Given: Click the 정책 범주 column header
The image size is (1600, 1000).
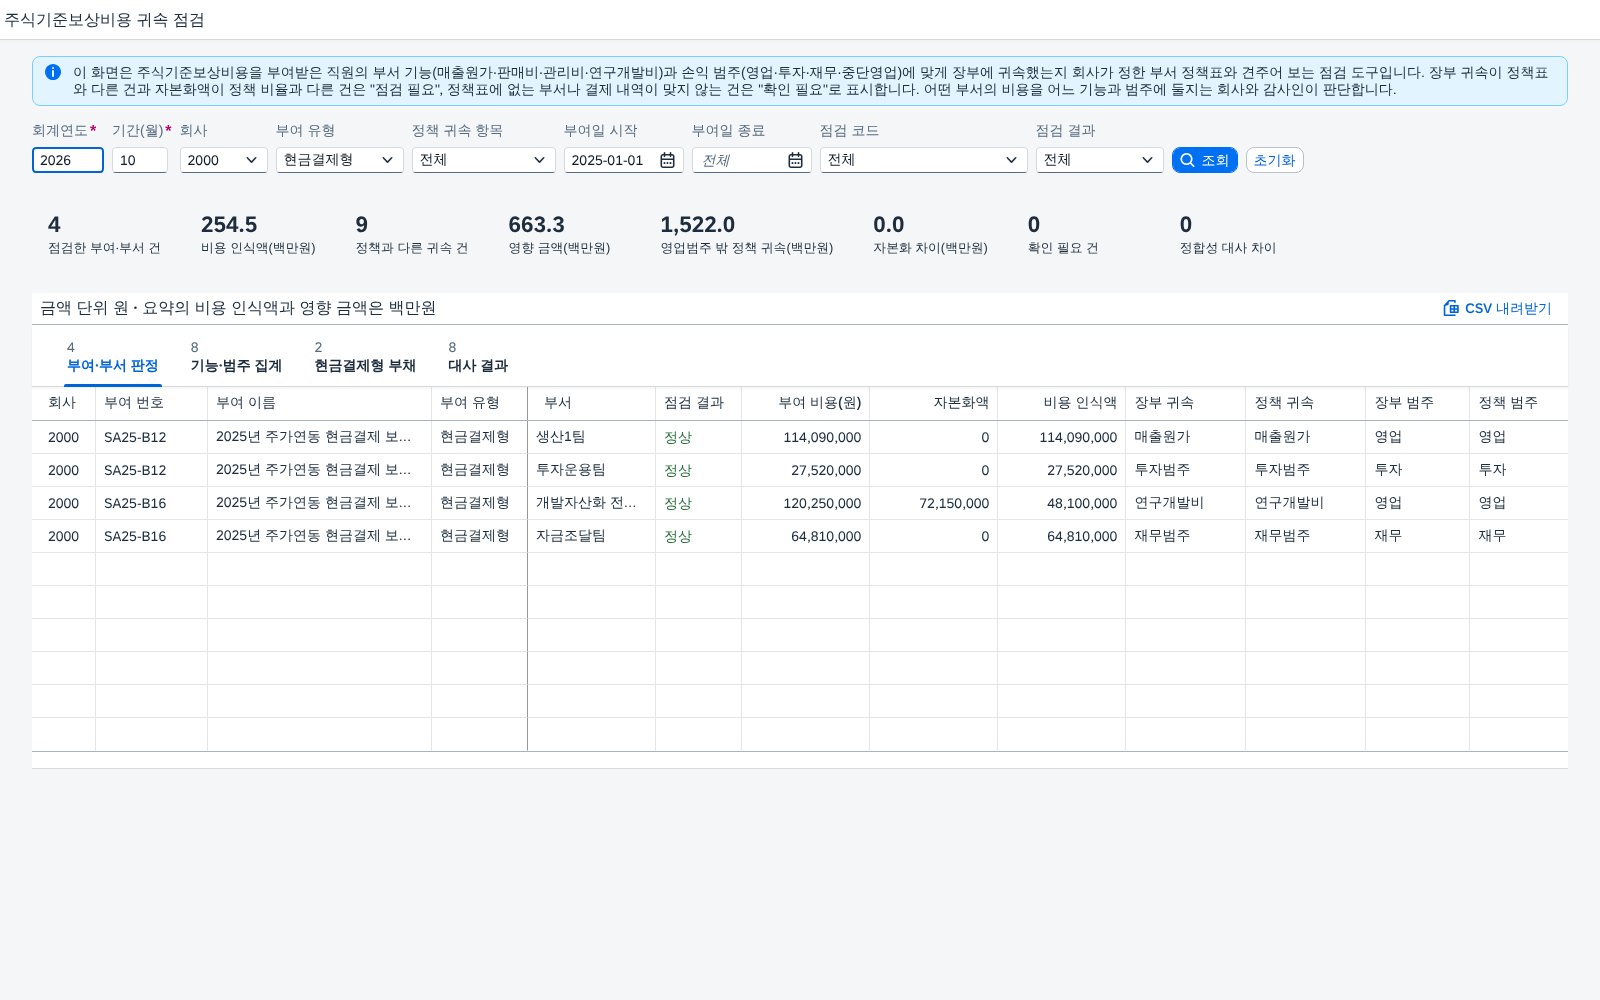Looking at the screenshot, I should 1518,403.
